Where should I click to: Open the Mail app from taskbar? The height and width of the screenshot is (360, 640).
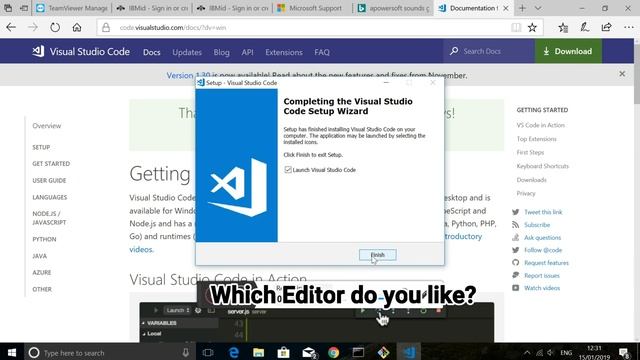[309, 352]
